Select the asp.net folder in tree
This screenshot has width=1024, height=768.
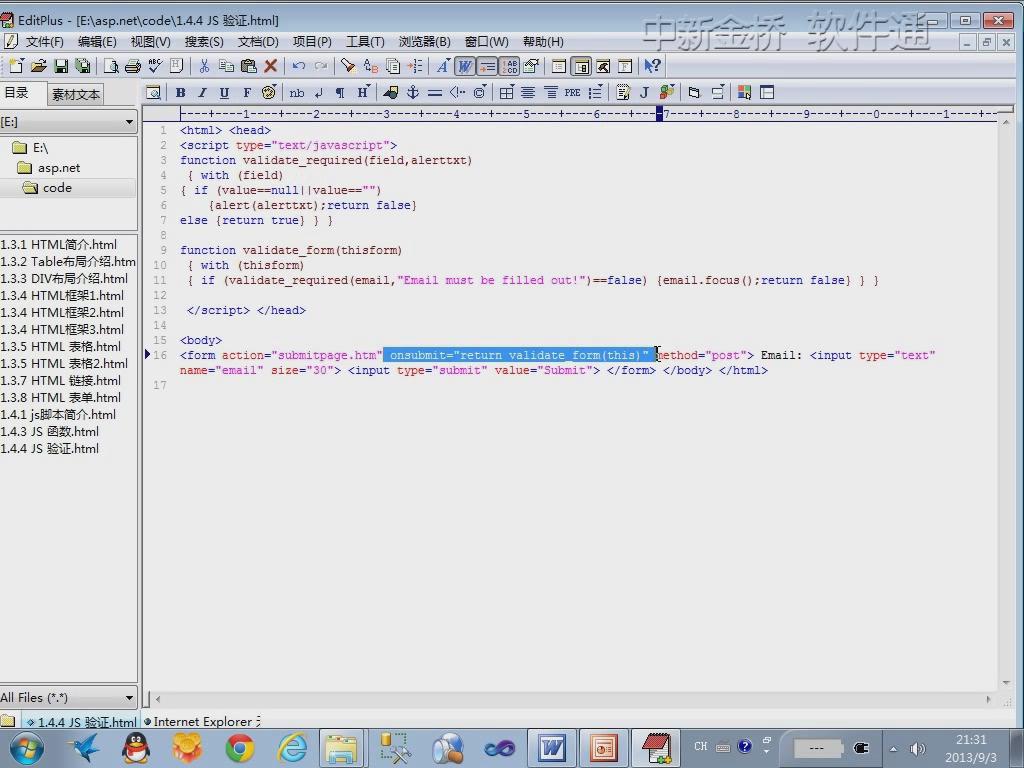pyautogui.click(x=59, y=168)
